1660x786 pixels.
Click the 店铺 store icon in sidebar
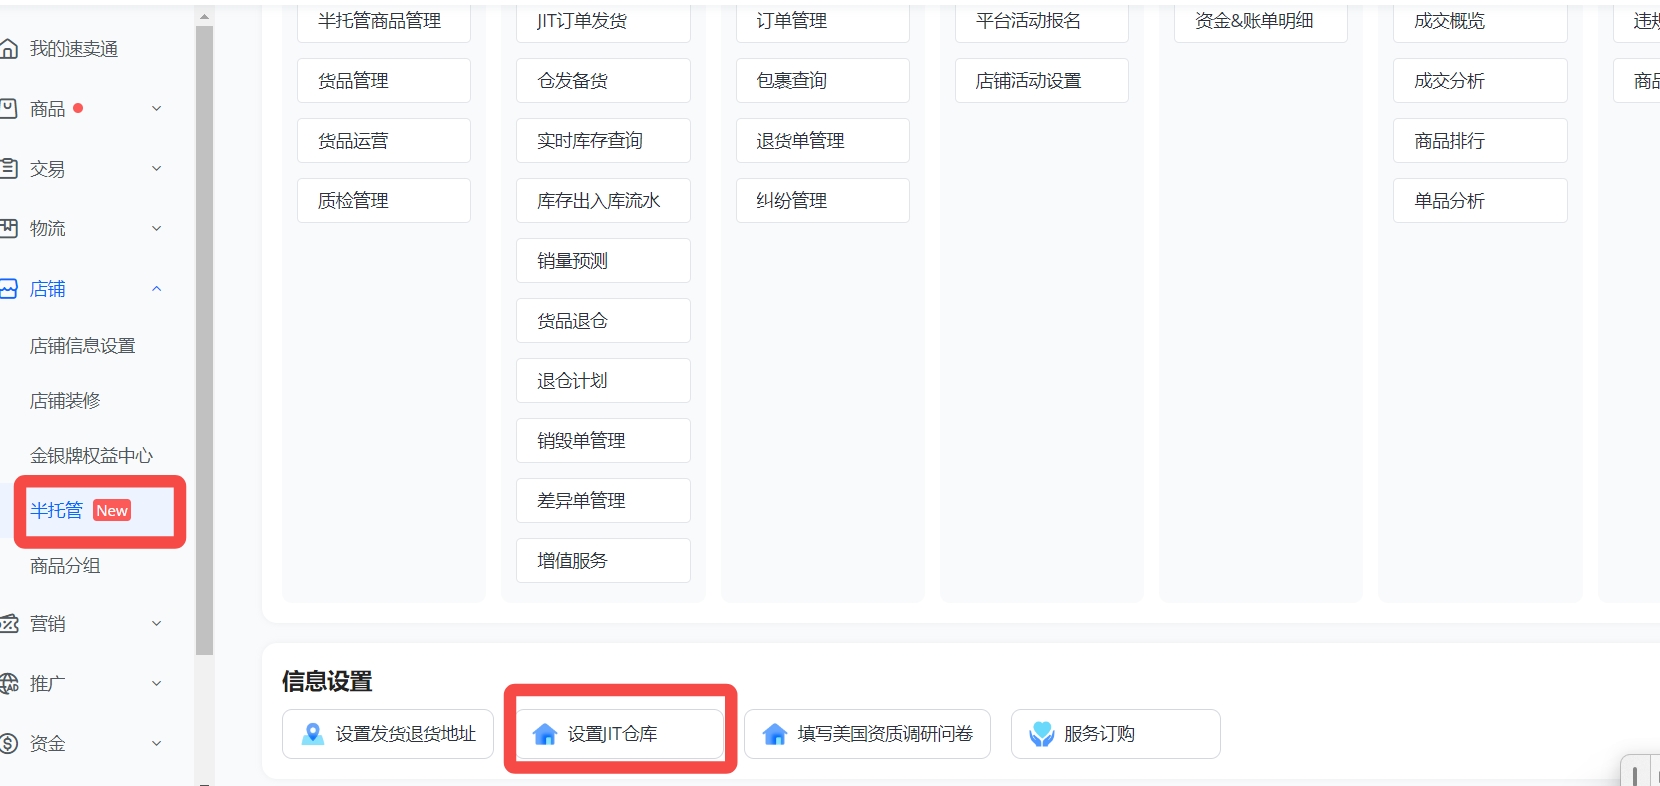click(x=9, y=289)
